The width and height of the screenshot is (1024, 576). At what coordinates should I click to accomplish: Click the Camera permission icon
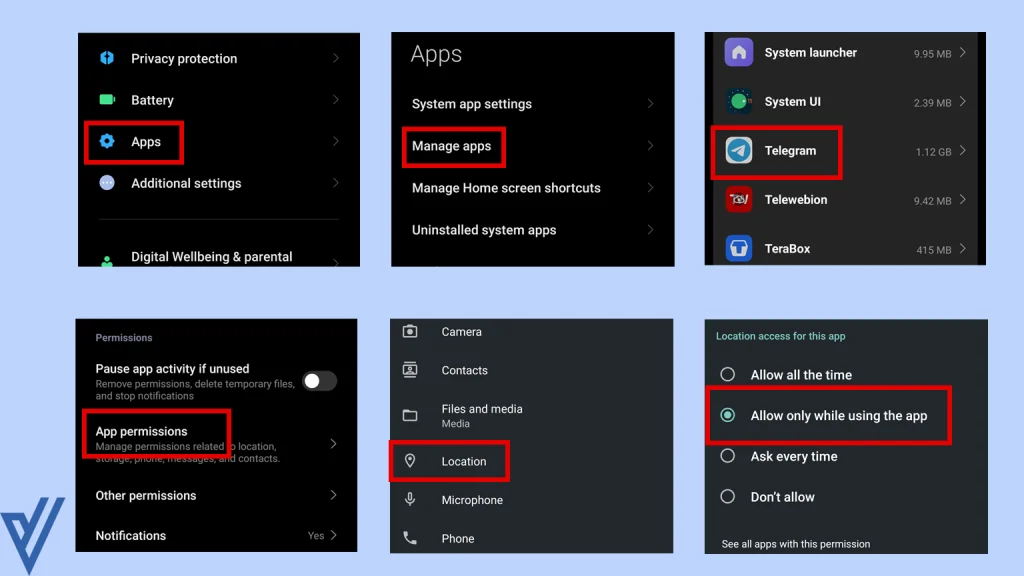pos(410,332)
